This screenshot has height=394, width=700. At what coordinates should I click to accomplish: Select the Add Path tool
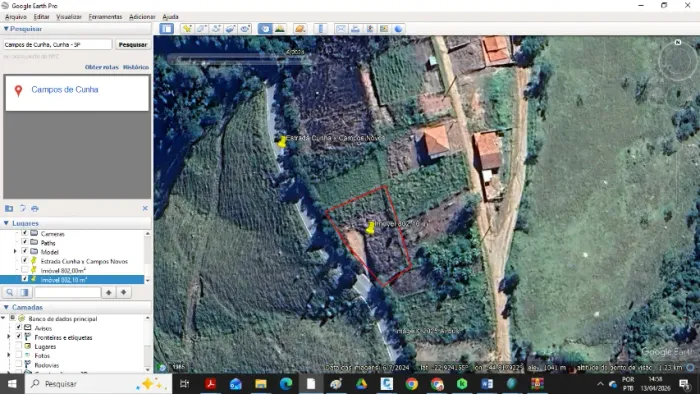(x=216, y=29)
